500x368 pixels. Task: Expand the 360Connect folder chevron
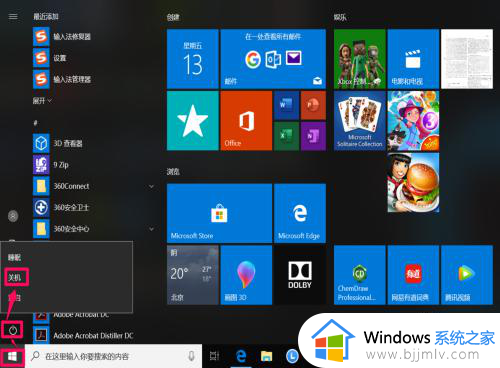click(151, 186)
